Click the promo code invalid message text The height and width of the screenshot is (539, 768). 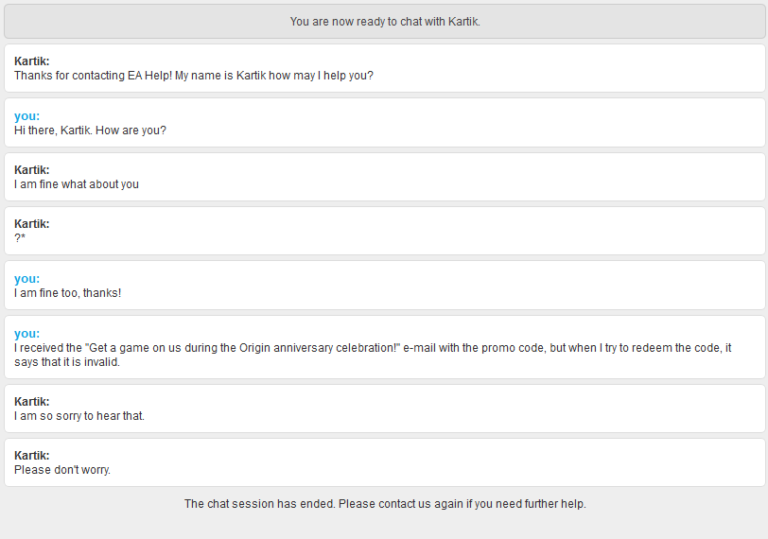372,348
